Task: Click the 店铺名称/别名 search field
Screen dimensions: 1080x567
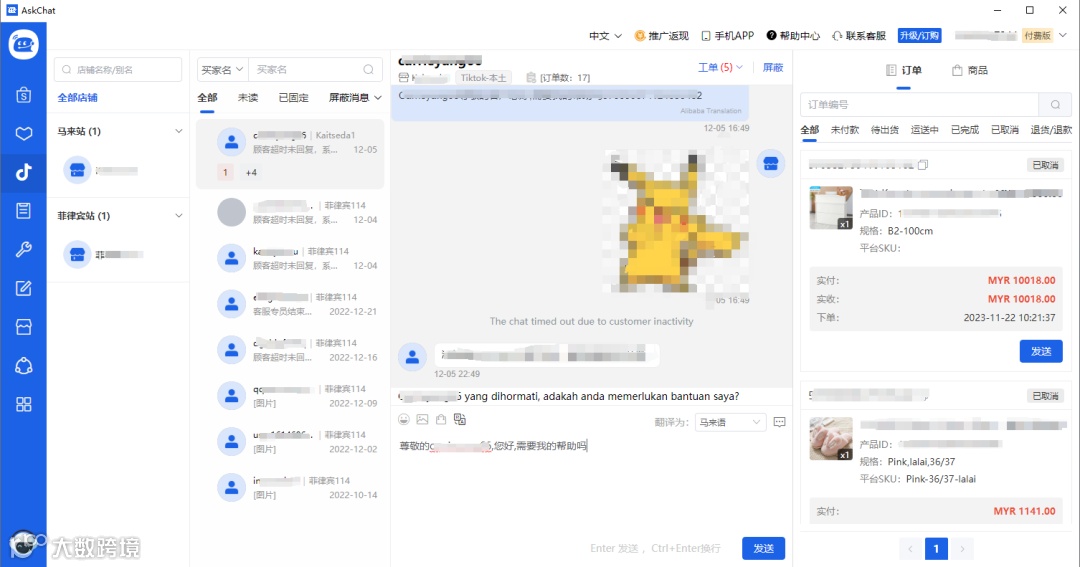Action: tap(118, 70)
